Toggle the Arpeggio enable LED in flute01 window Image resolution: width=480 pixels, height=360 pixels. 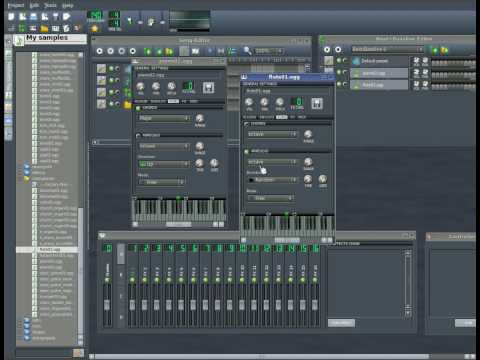point(247,152)
